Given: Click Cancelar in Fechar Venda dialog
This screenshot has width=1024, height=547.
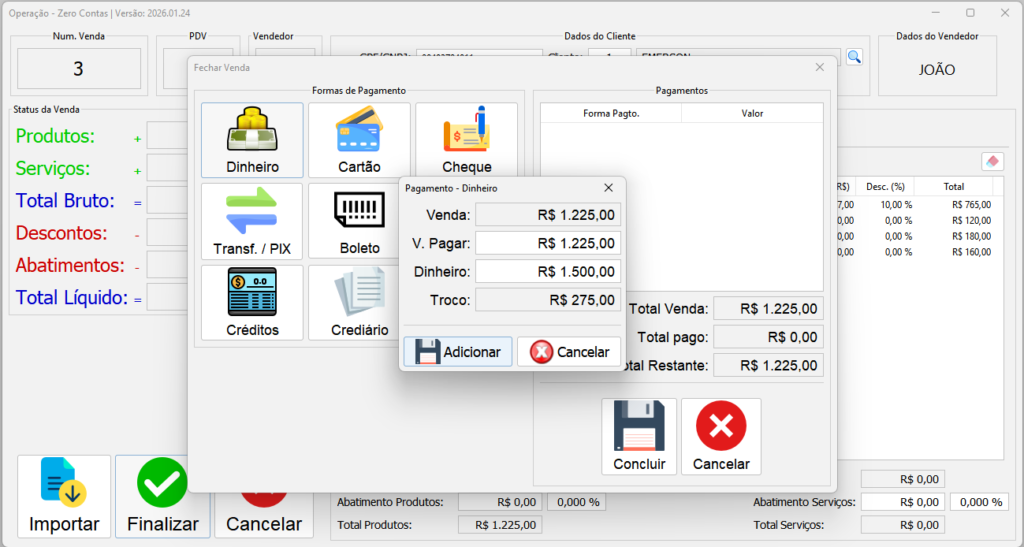Looking at the screenshot, I should (720, 436).
